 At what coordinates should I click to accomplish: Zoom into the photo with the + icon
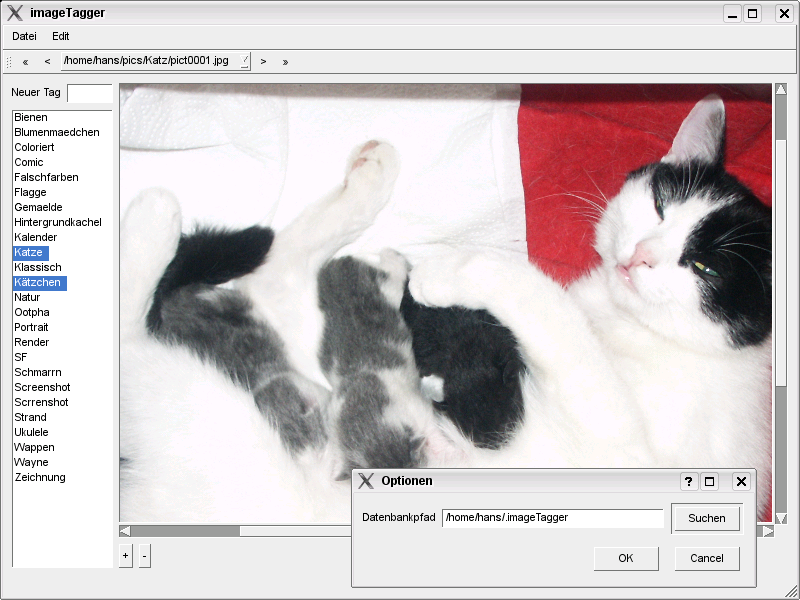click(x=124, y=555)
